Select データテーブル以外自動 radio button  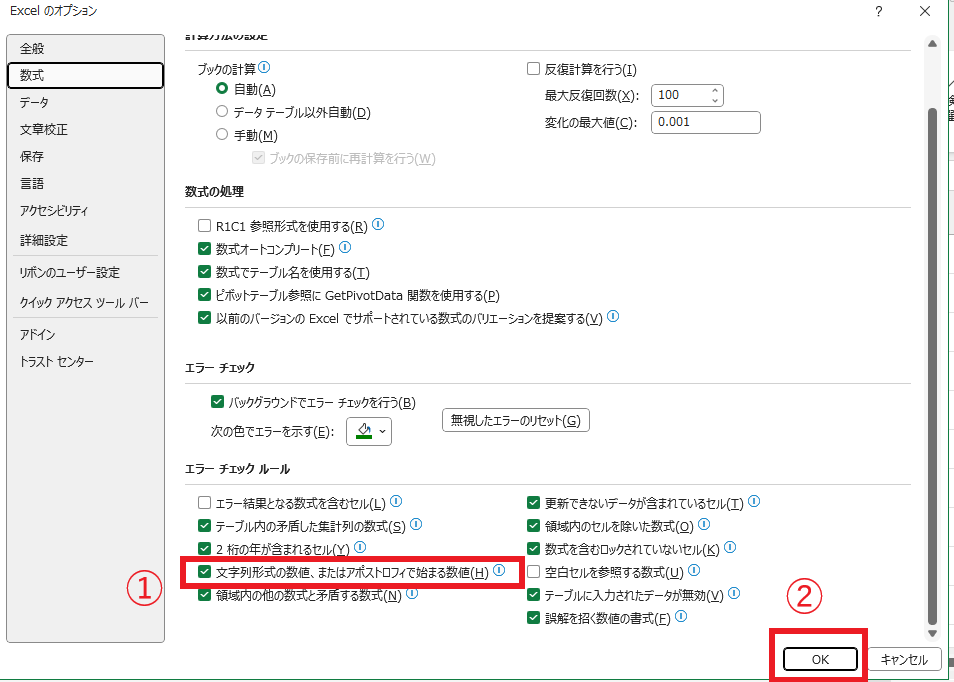(222, 111)
